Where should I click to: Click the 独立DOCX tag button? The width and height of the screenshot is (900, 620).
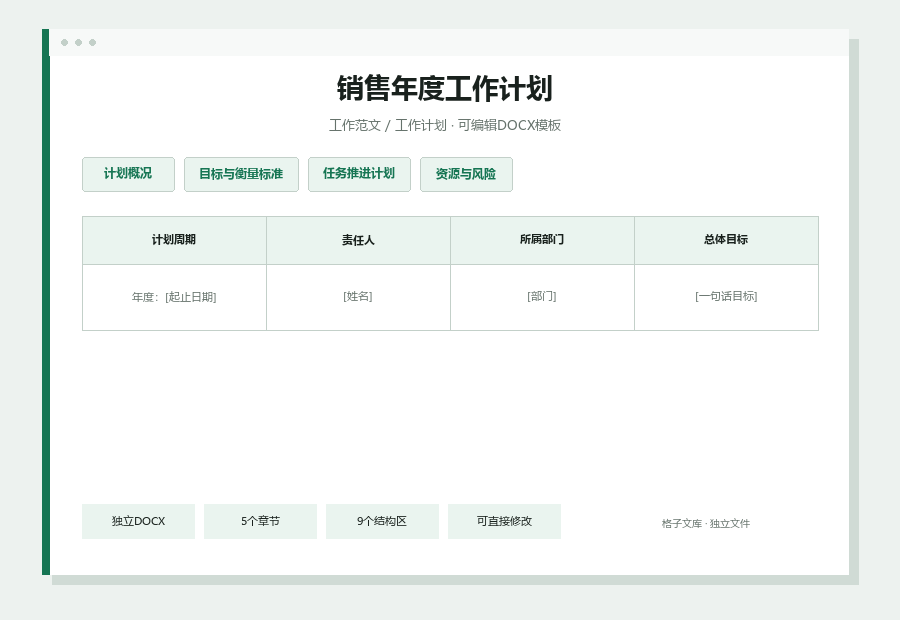tap(138, 521)
